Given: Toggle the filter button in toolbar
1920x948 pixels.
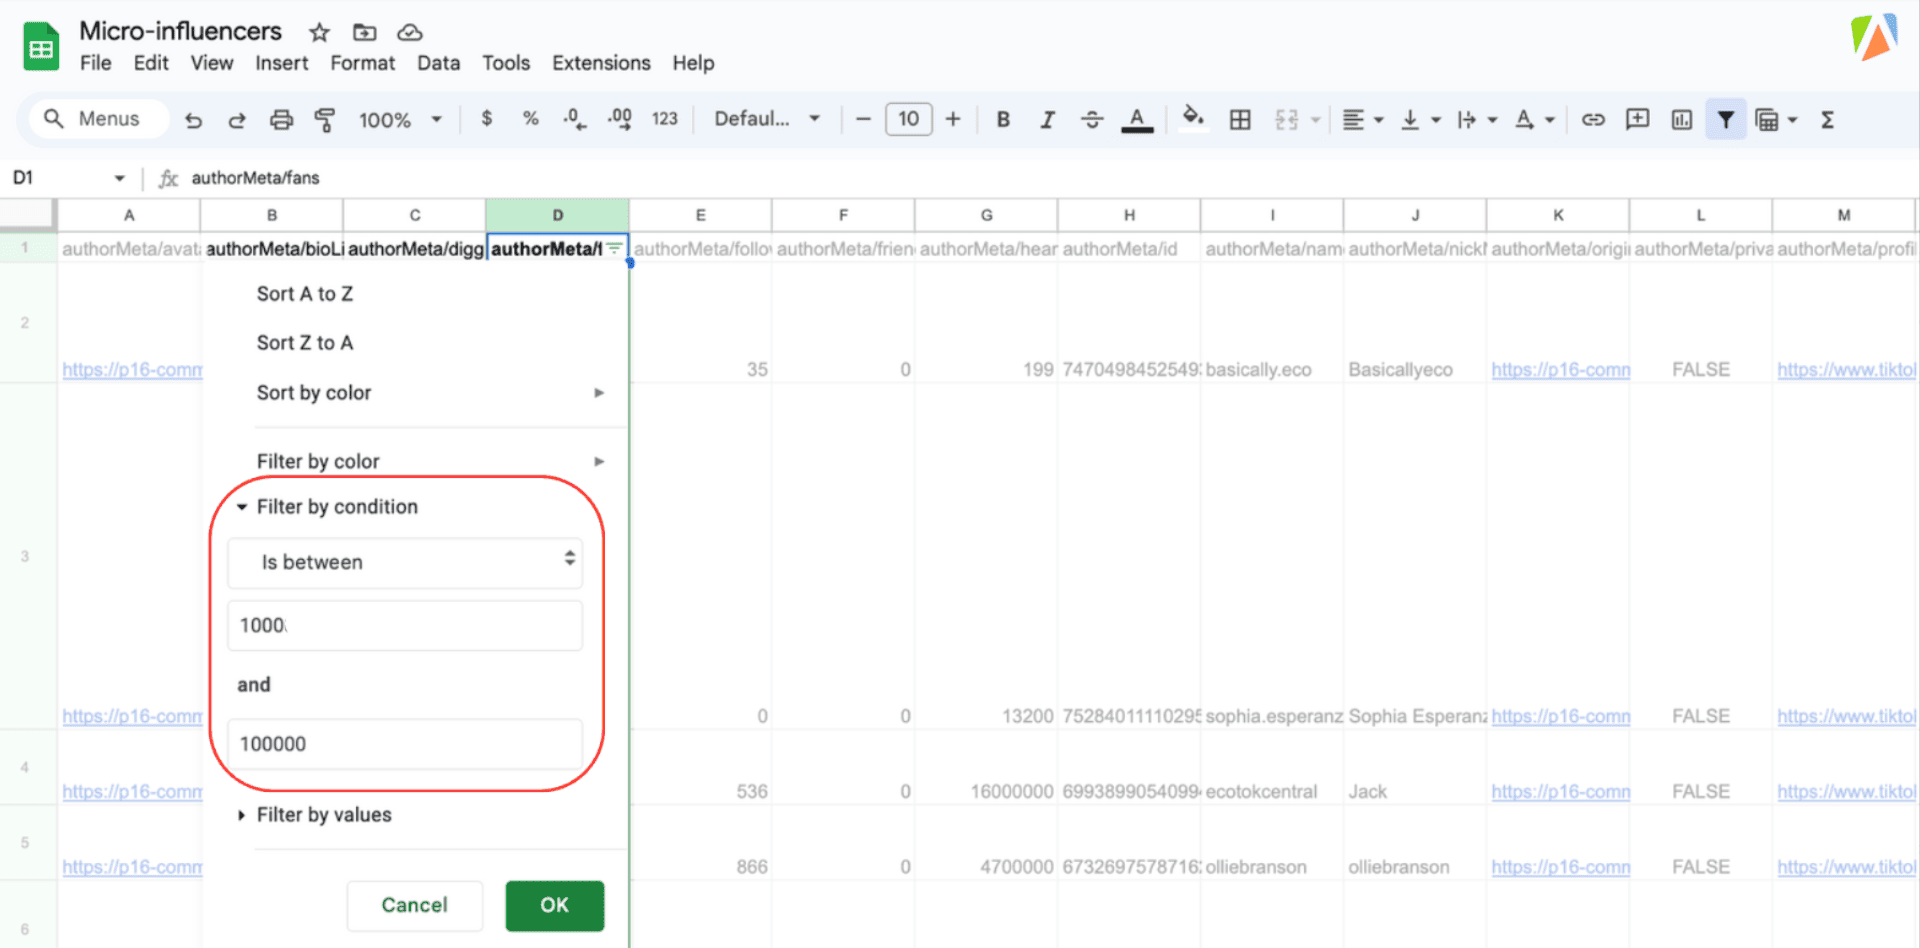Looking at the screenshot, I should [1725, 120].
